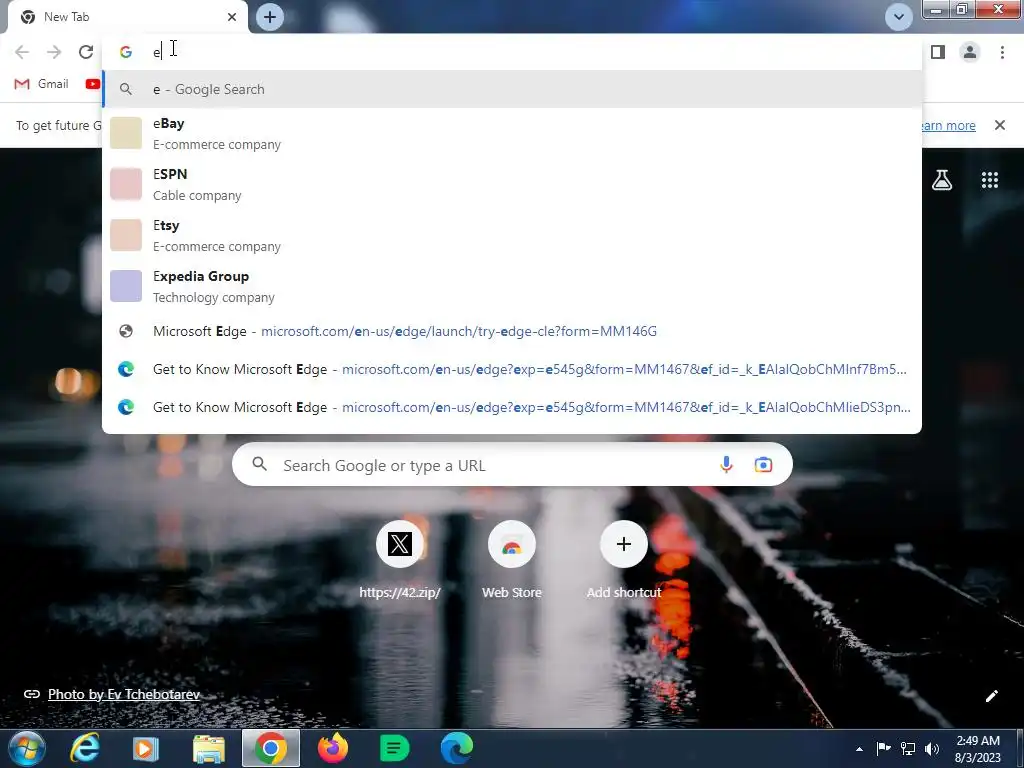This screenshot has width=1024, height=768.
Task: Open the https://42.zip/ shortcut
Action: coord(400,560)
